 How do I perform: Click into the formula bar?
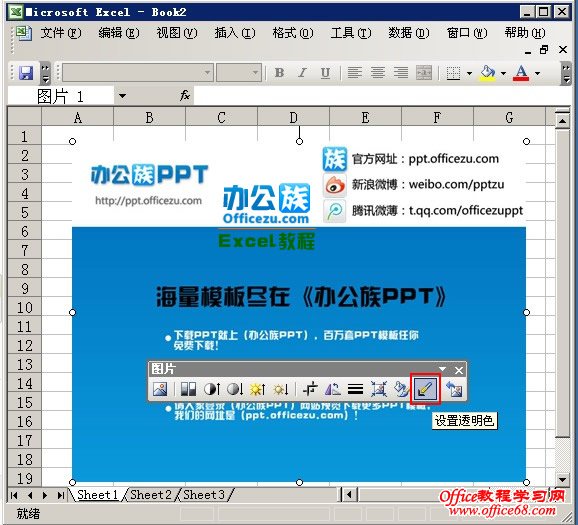pyautogui.click(x=382, y=96)
